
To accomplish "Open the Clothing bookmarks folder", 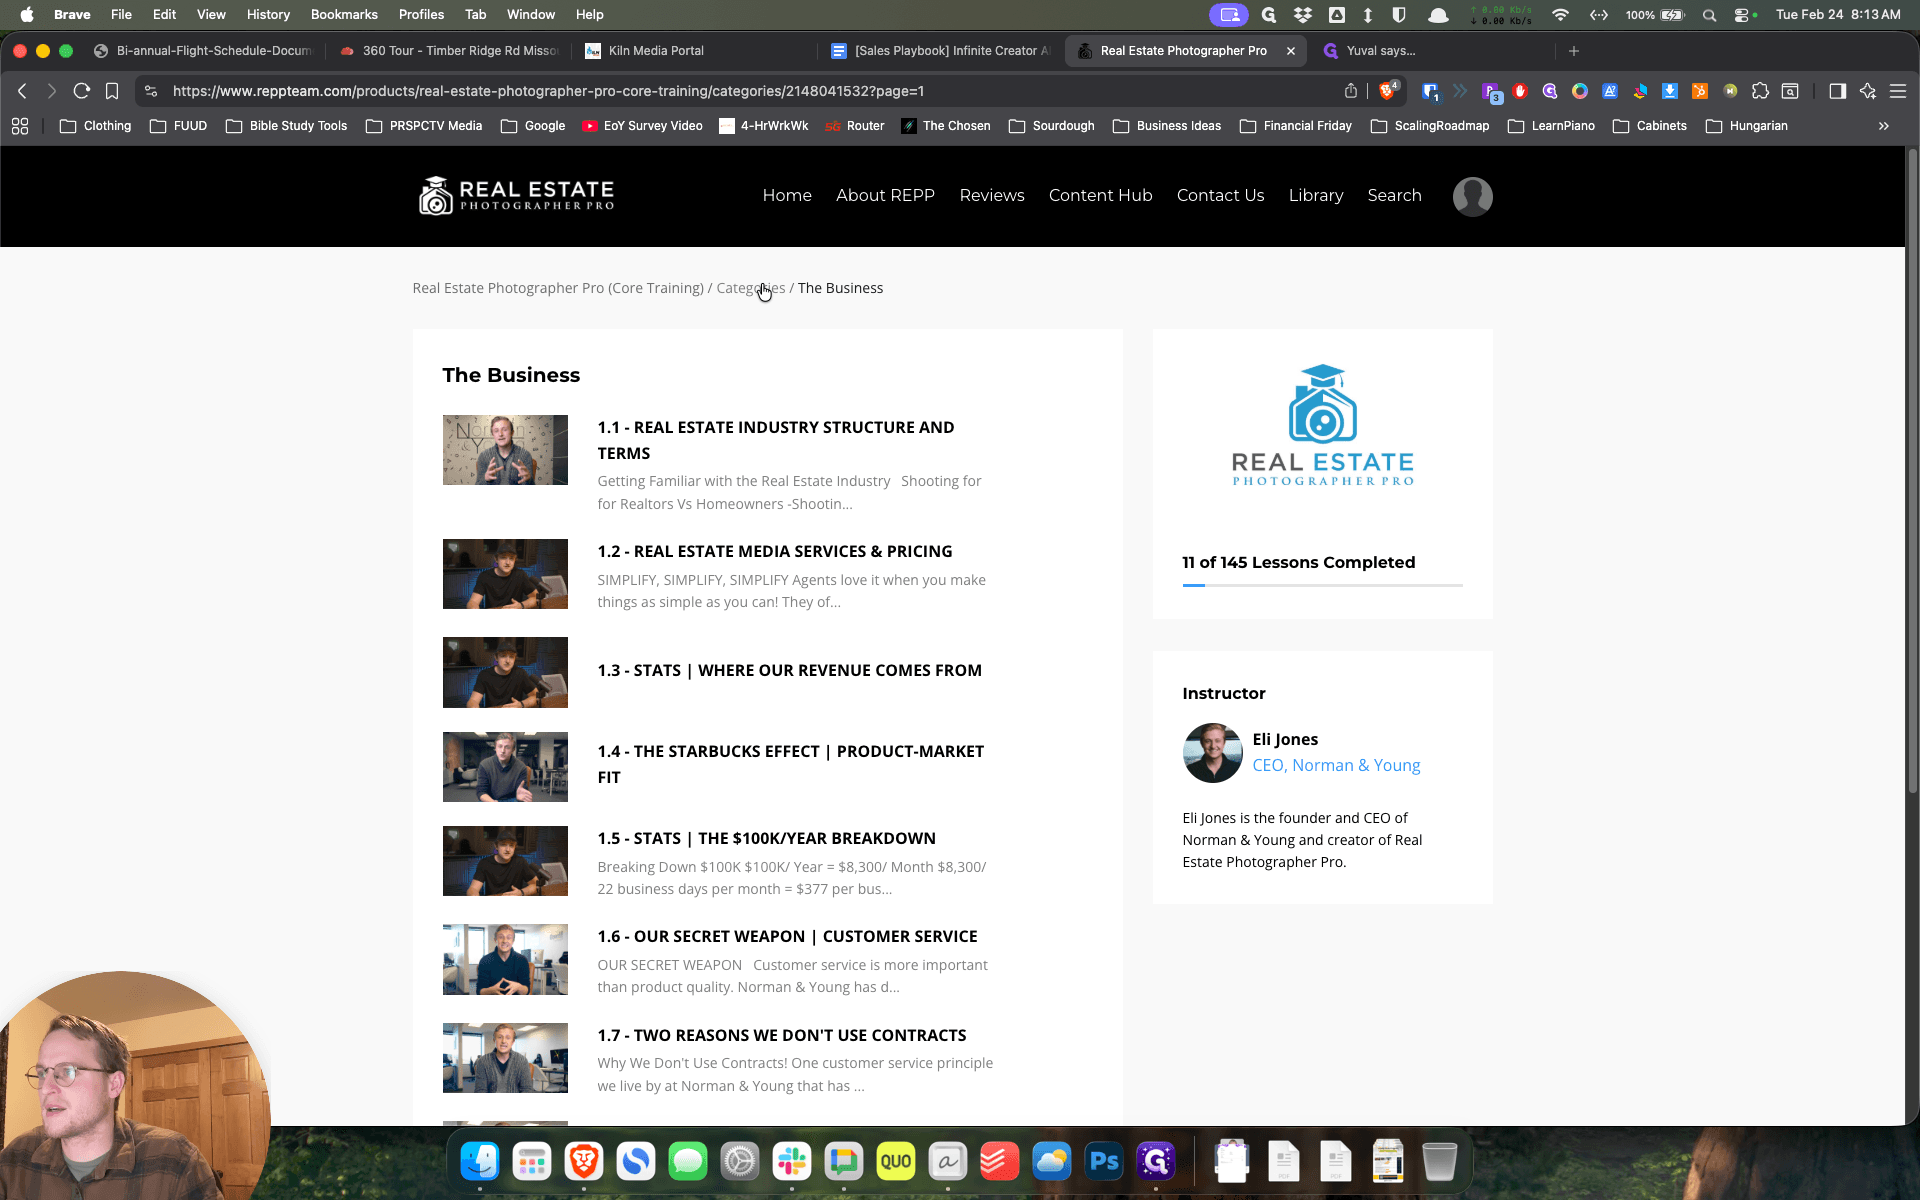I will click(x=96, y=126).
